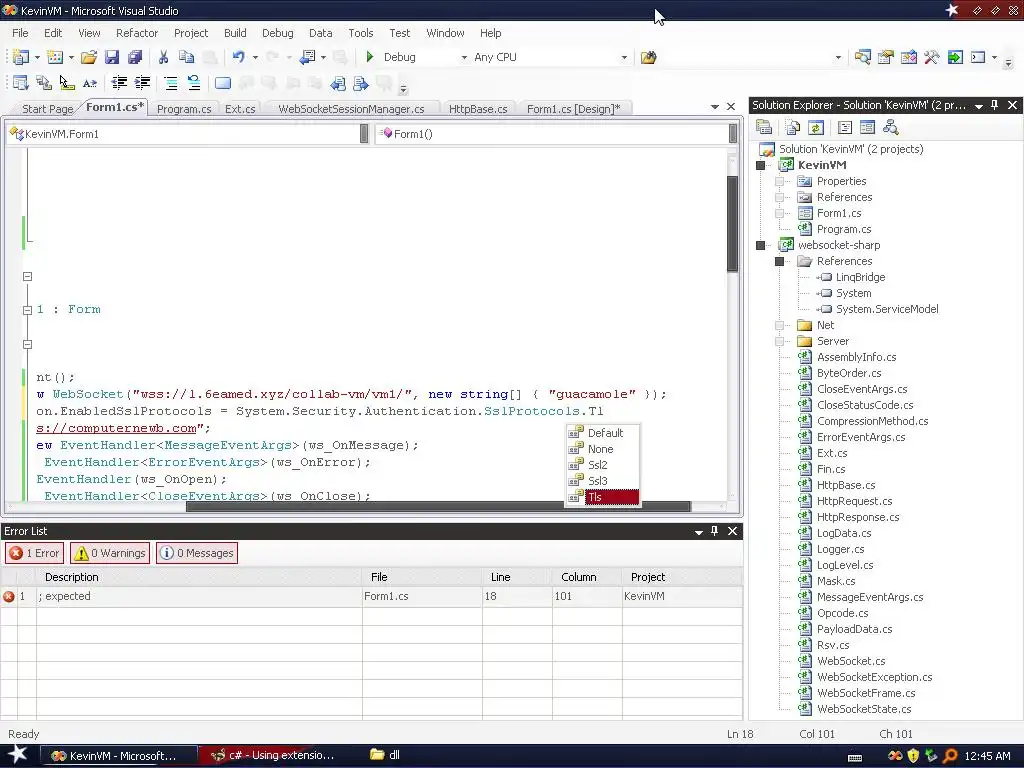Select the '; expected' error row
This screenshot has width=1024, height=768.
[x=371, y=596]
